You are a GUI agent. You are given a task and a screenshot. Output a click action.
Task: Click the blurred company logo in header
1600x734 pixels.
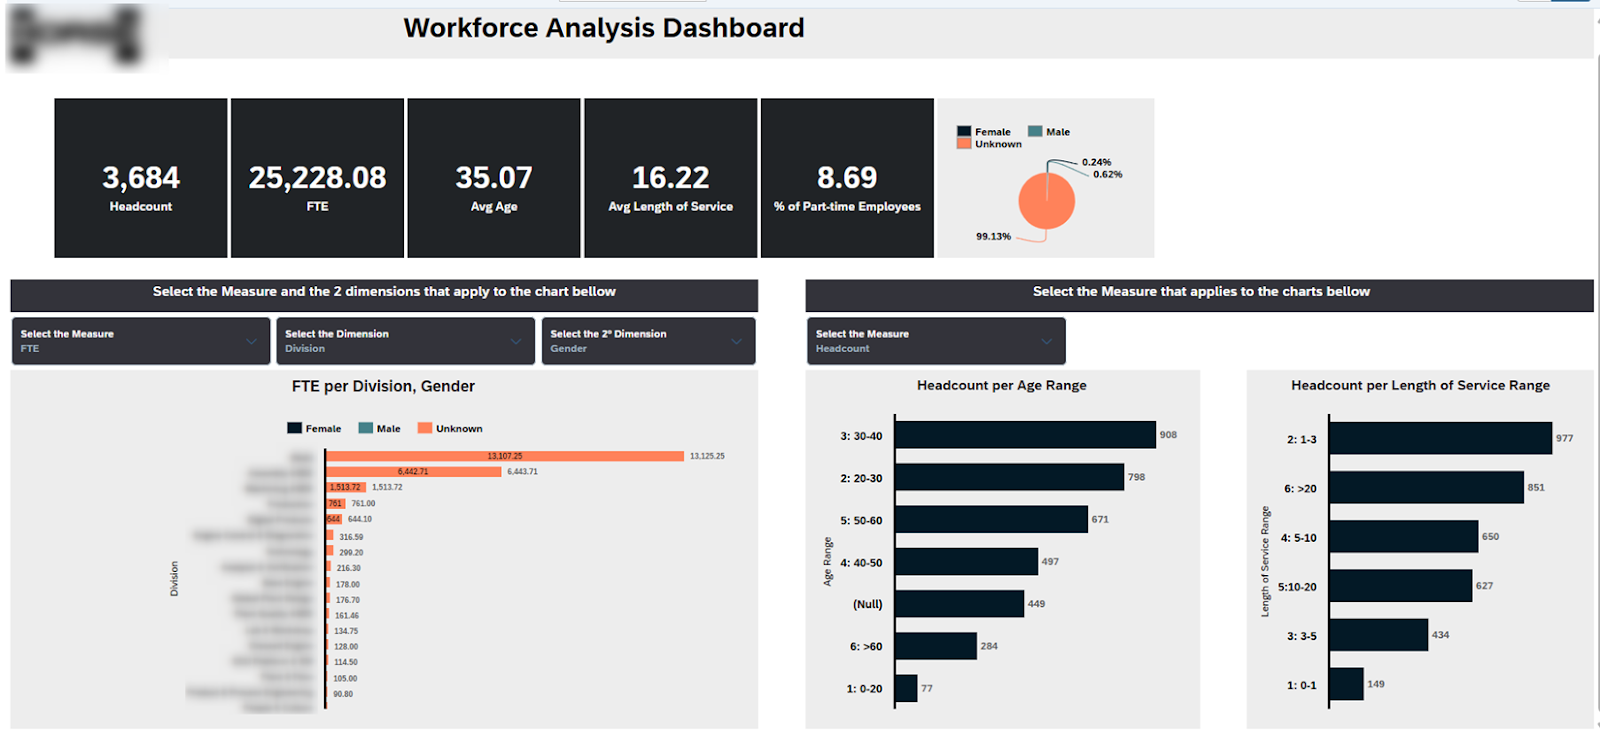(x=74, y=36)
